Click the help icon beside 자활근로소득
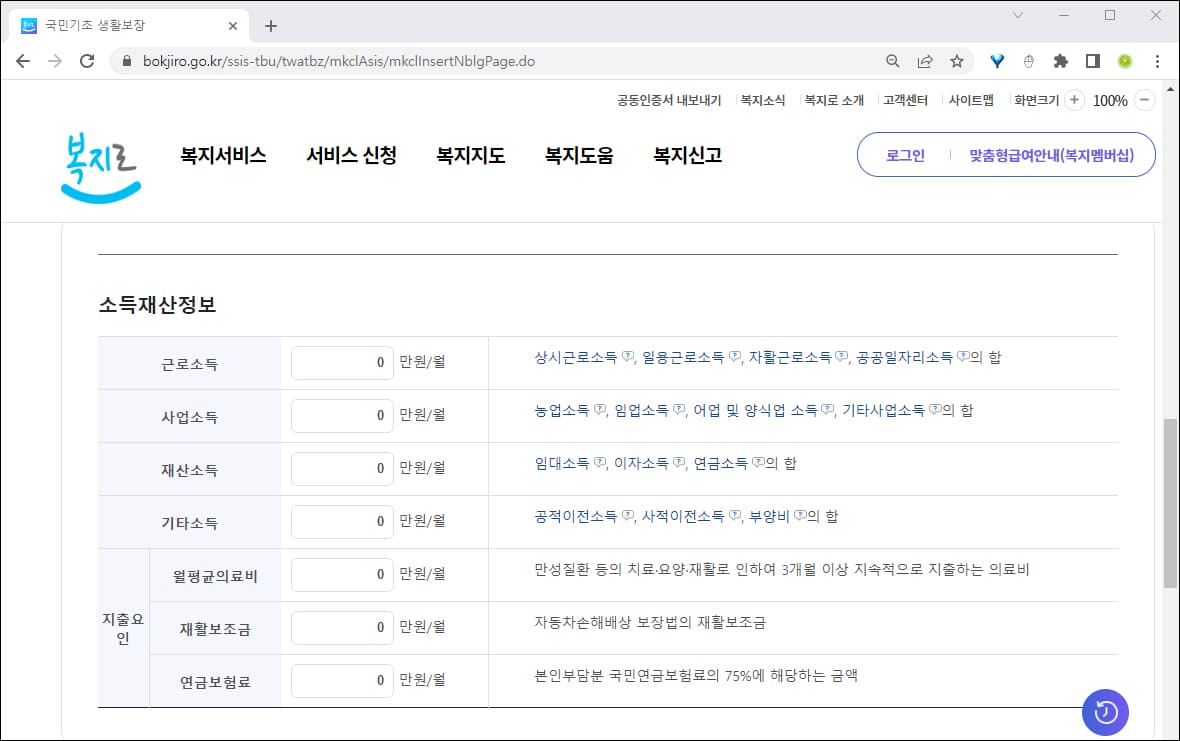This screenshot has height=741, width=1180. [840, 356]
